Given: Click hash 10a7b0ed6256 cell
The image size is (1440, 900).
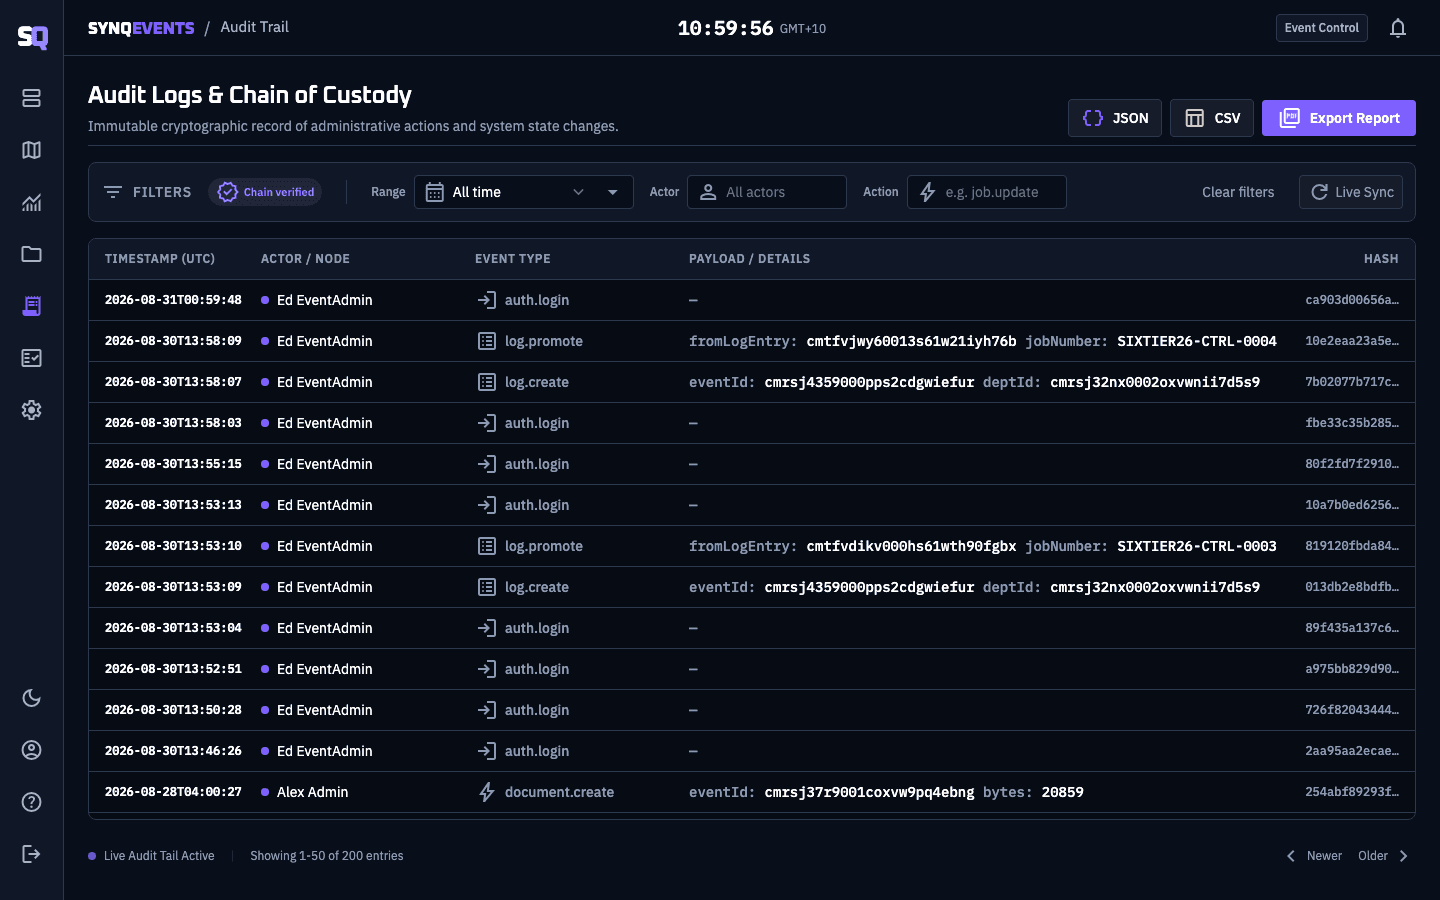Looking at the screenshot, I should click(1352, 505).
